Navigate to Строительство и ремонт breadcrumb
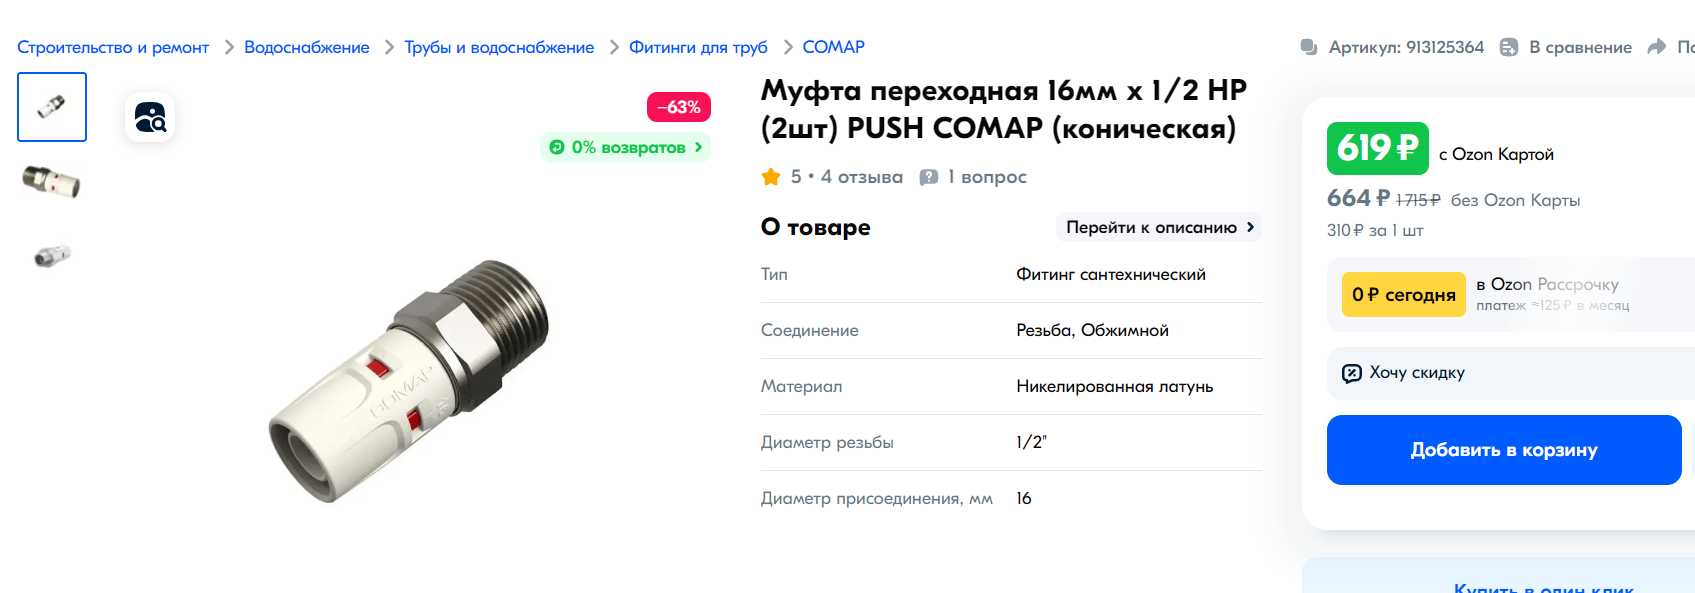Screen dimensions: 1695x593 click(113, 47)
